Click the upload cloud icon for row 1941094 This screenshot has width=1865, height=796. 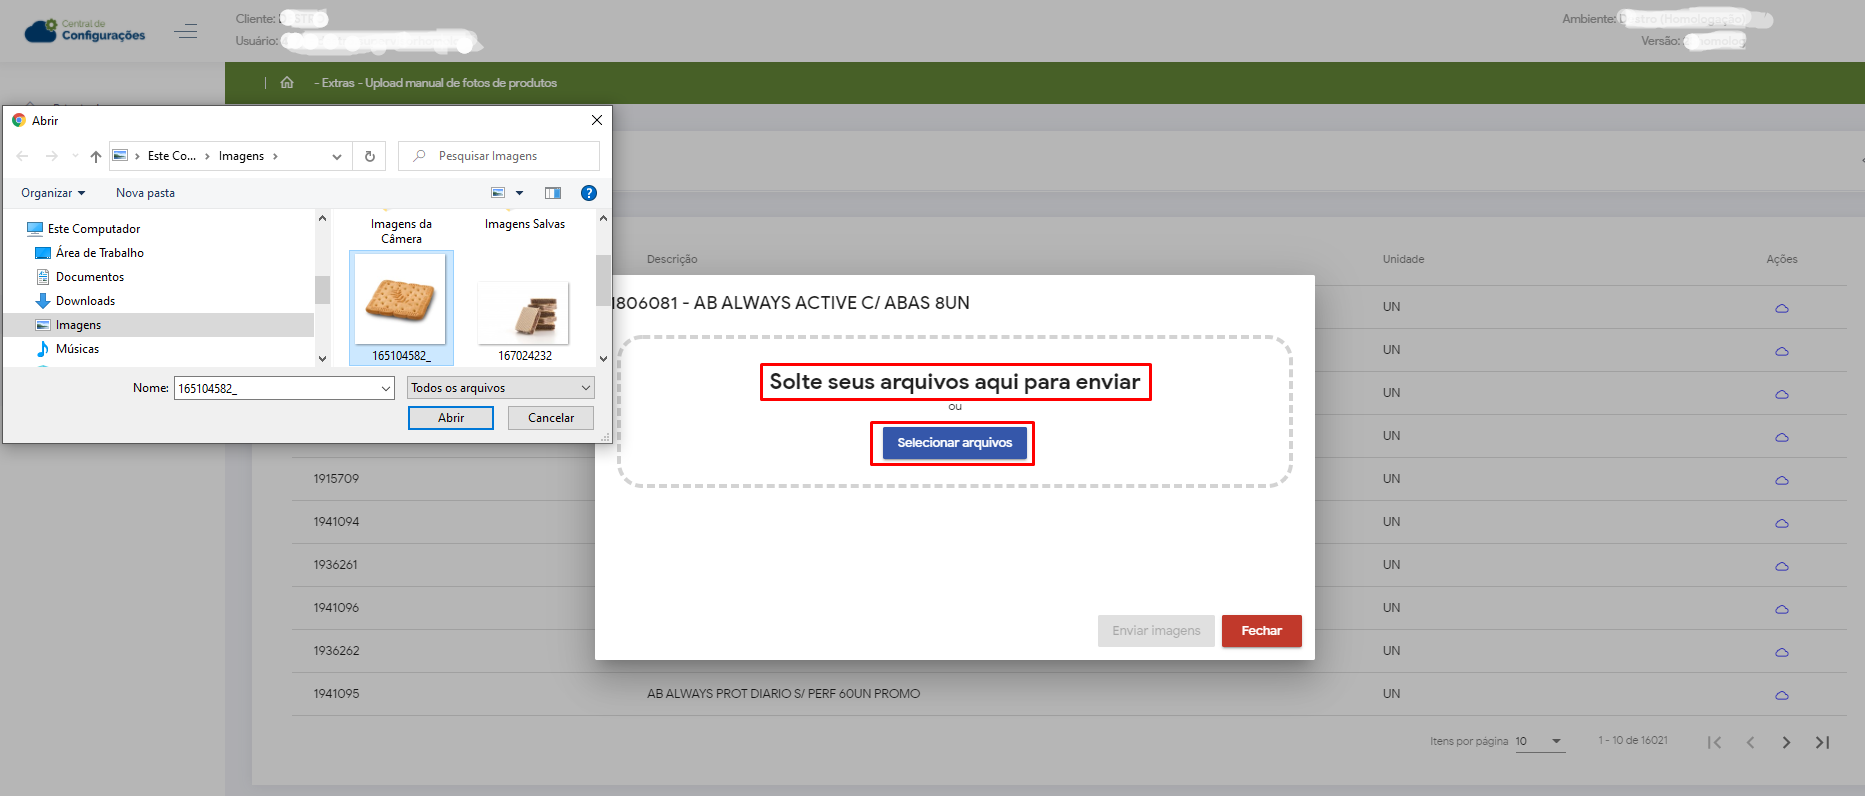point(1781,524)
